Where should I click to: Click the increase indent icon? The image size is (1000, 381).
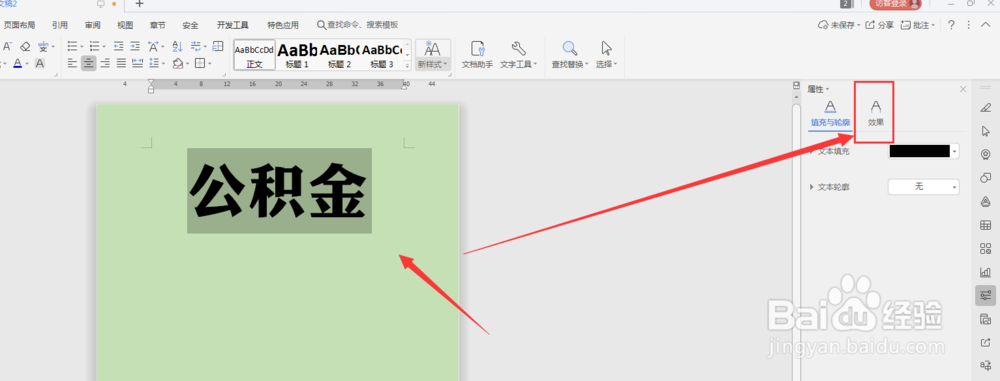tap(135, 47)
